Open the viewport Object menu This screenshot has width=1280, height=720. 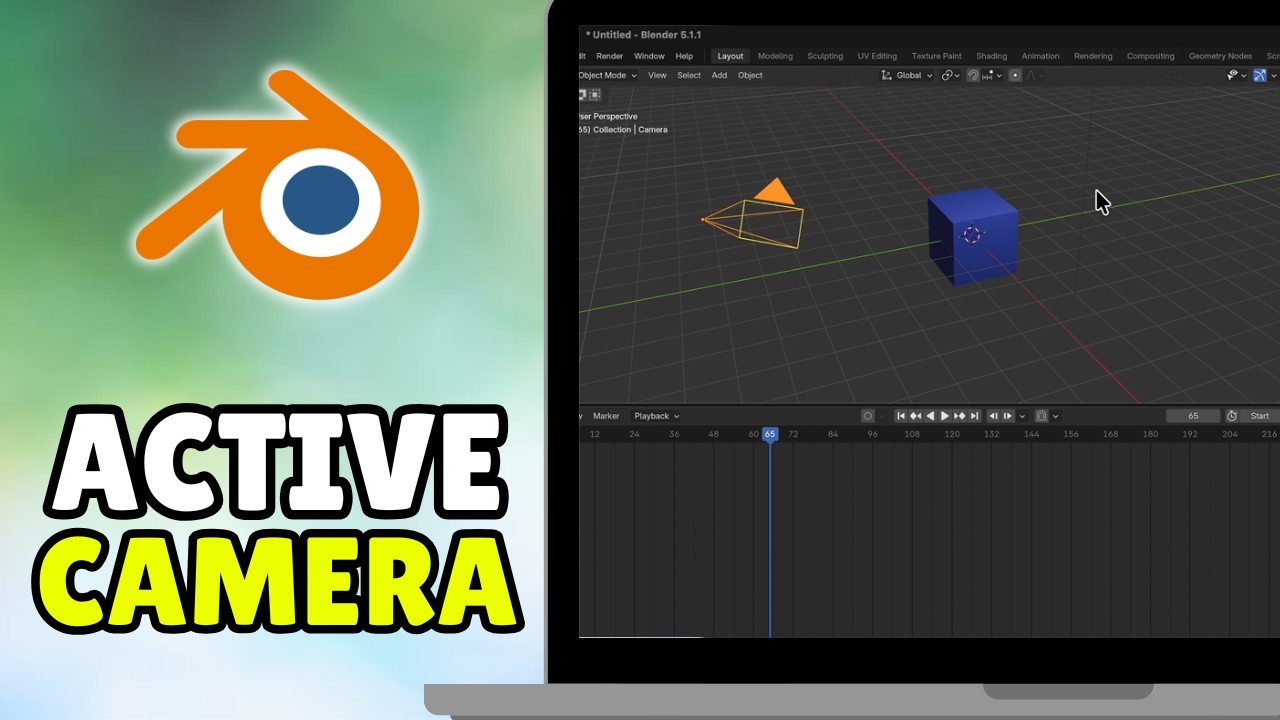click(x=750, y=75)
